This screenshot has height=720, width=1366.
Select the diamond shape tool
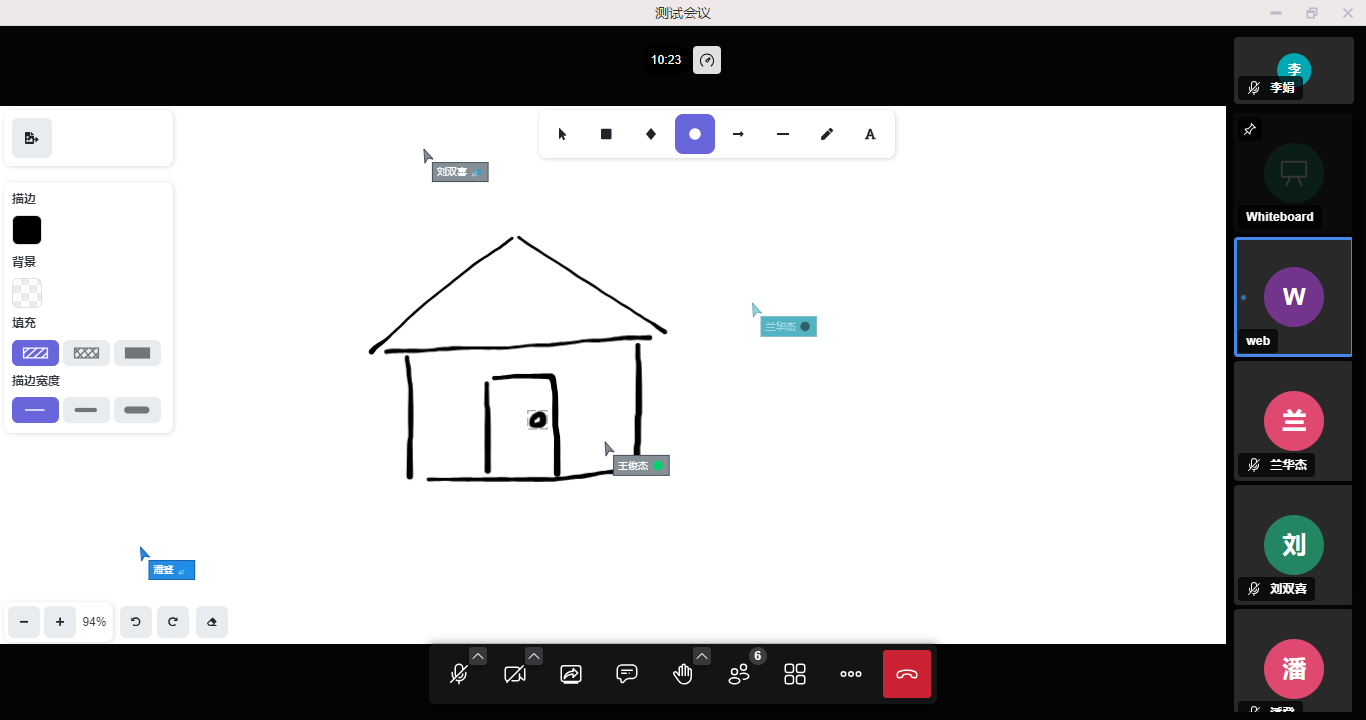(x=651, y=134)
